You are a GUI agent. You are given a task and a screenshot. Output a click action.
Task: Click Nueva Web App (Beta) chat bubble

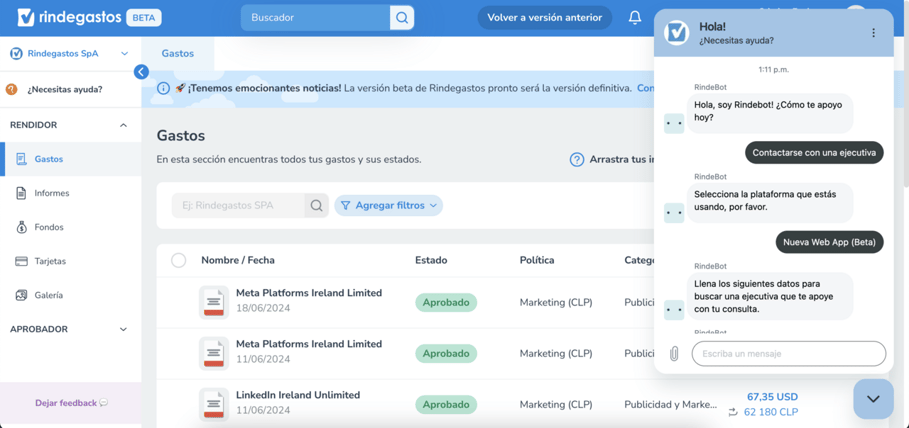(830, 242)
